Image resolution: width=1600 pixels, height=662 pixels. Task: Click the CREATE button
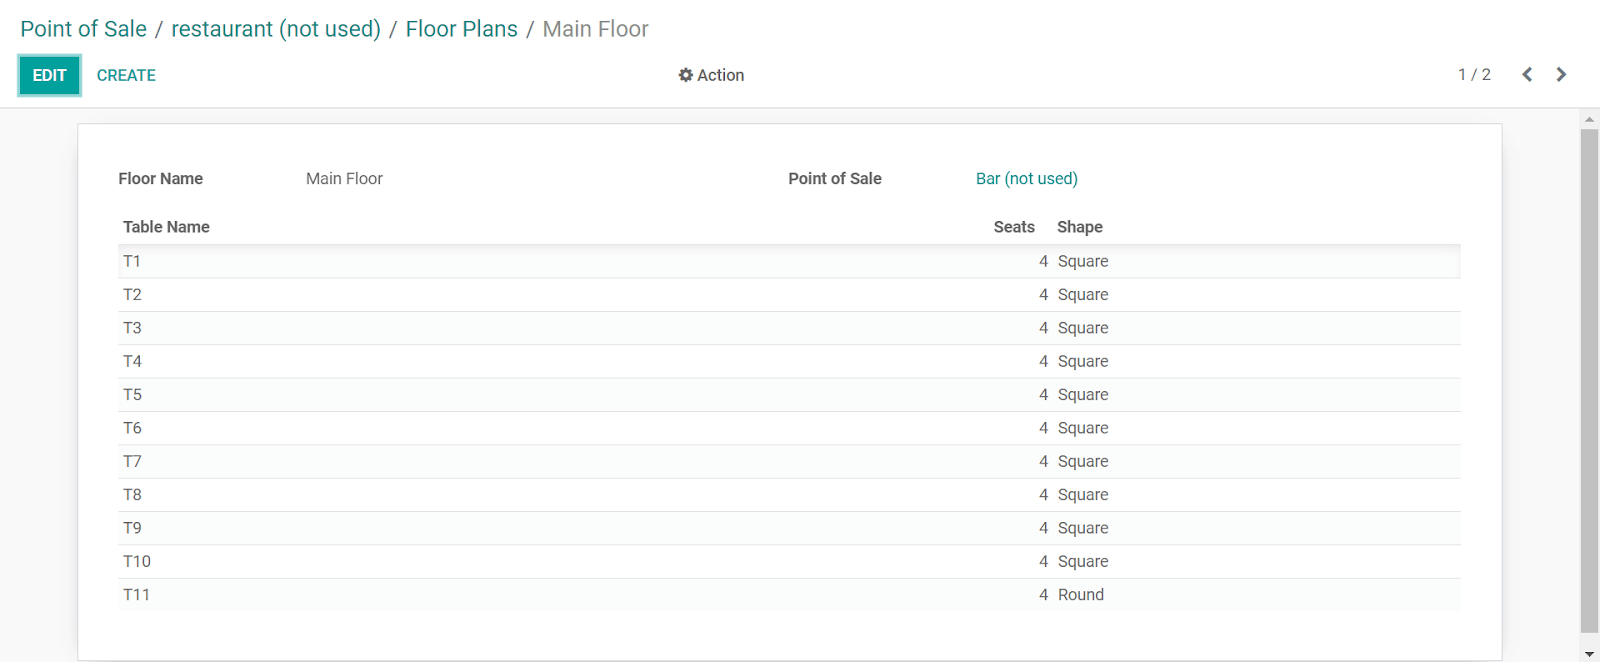point(126,75)
